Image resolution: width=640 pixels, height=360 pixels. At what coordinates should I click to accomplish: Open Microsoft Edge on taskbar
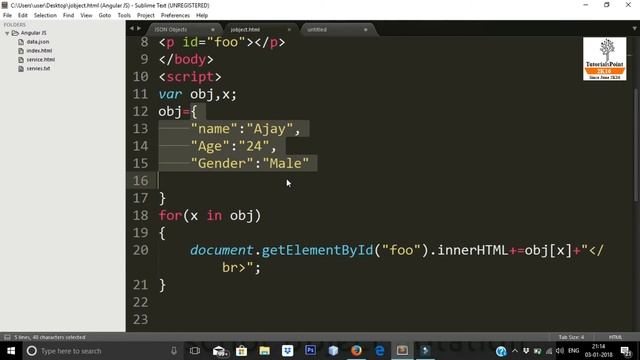(380, 351)
